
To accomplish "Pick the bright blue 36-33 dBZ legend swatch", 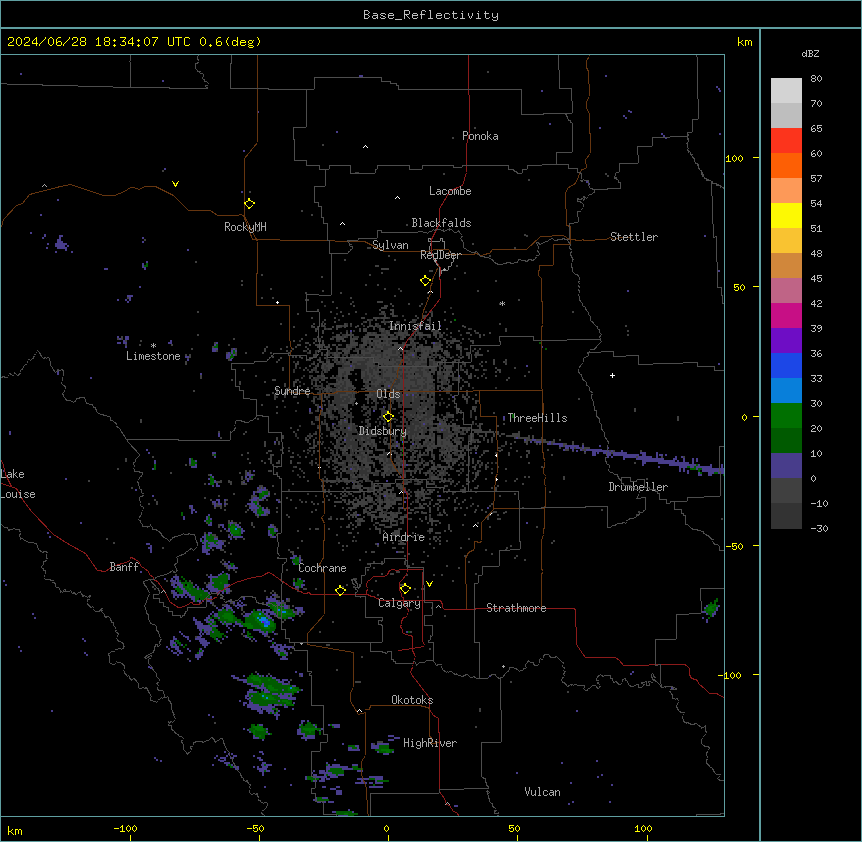I will click(786, 365).
